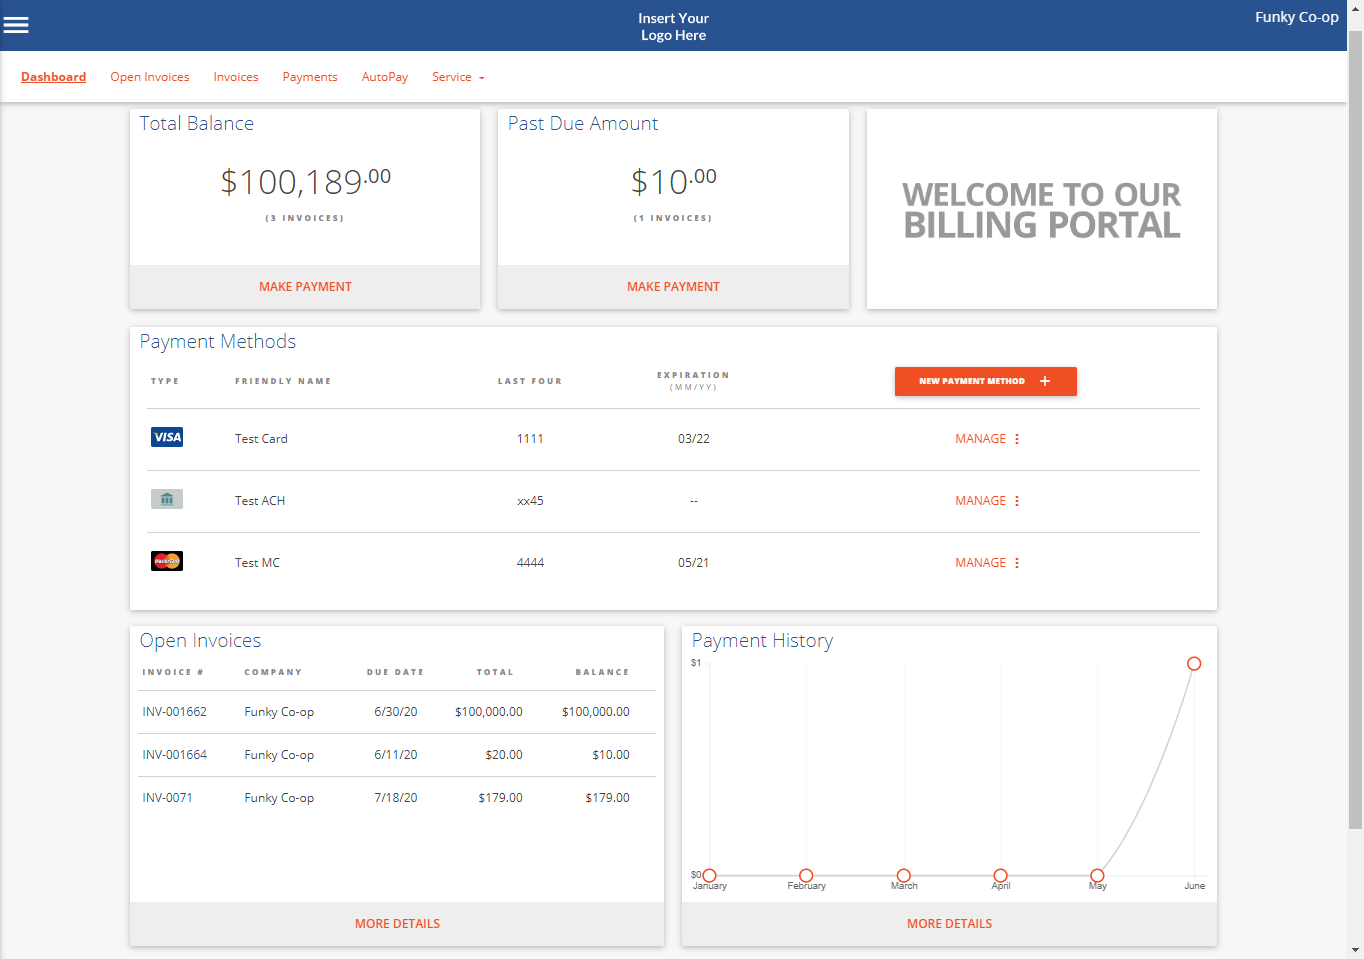Click the Visa card icon
1364x959 pixels.
pyautogui.click(x=167, y=437)
